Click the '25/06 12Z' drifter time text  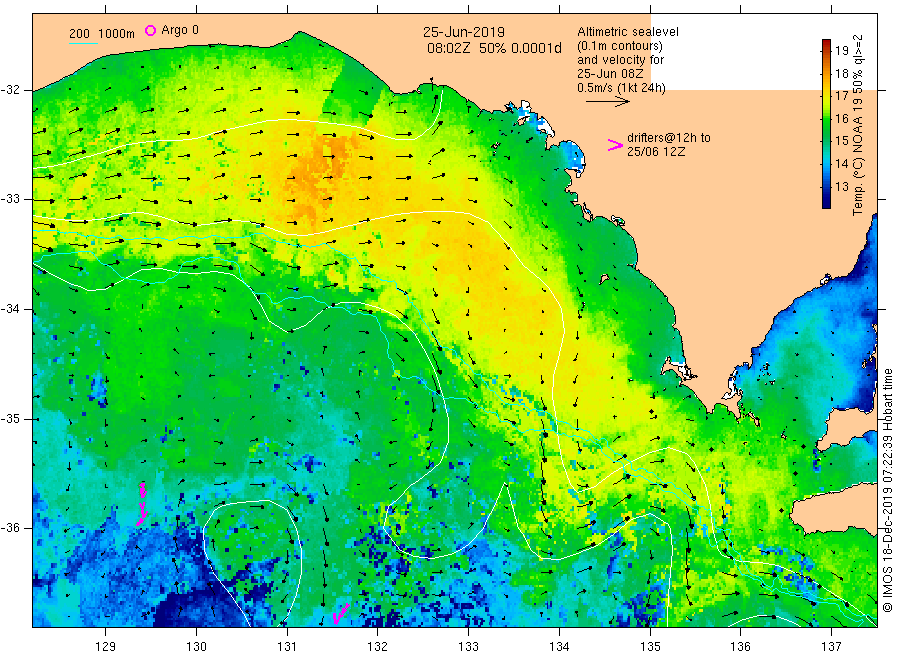656,152
